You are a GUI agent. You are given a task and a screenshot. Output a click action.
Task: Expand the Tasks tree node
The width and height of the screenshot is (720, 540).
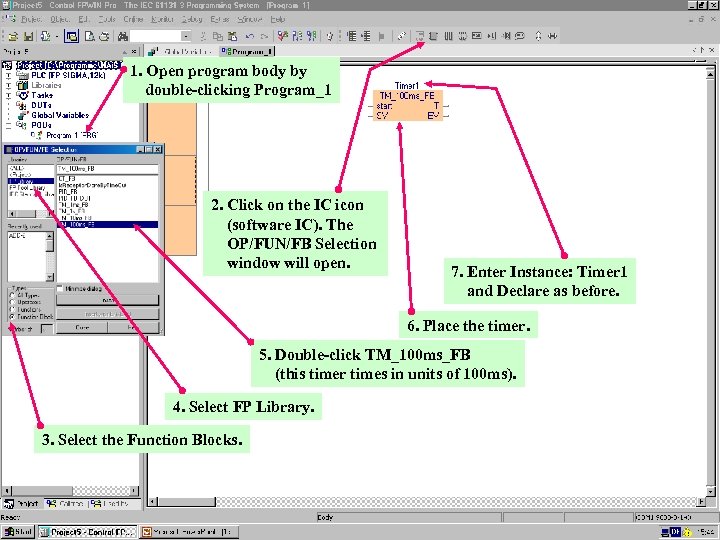point(8,96)
